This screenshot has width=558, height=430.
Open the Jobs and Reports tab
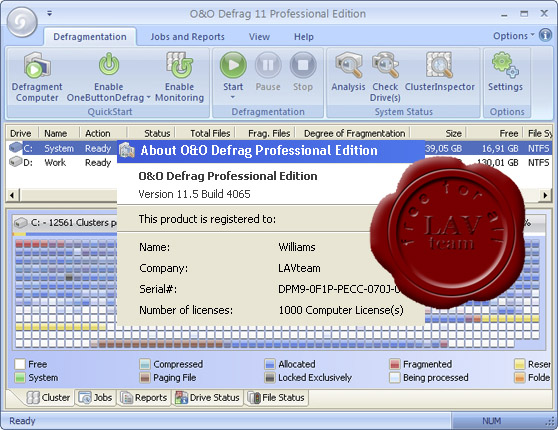[187, 37]
